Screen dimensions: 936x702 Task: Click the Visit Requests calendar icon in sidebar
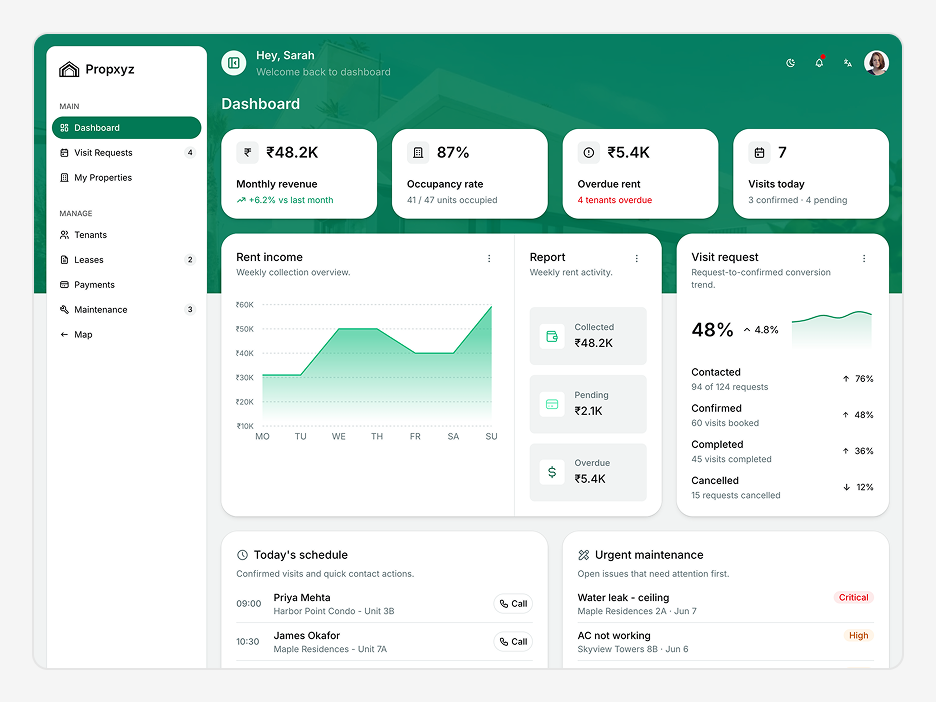[64, 153]
